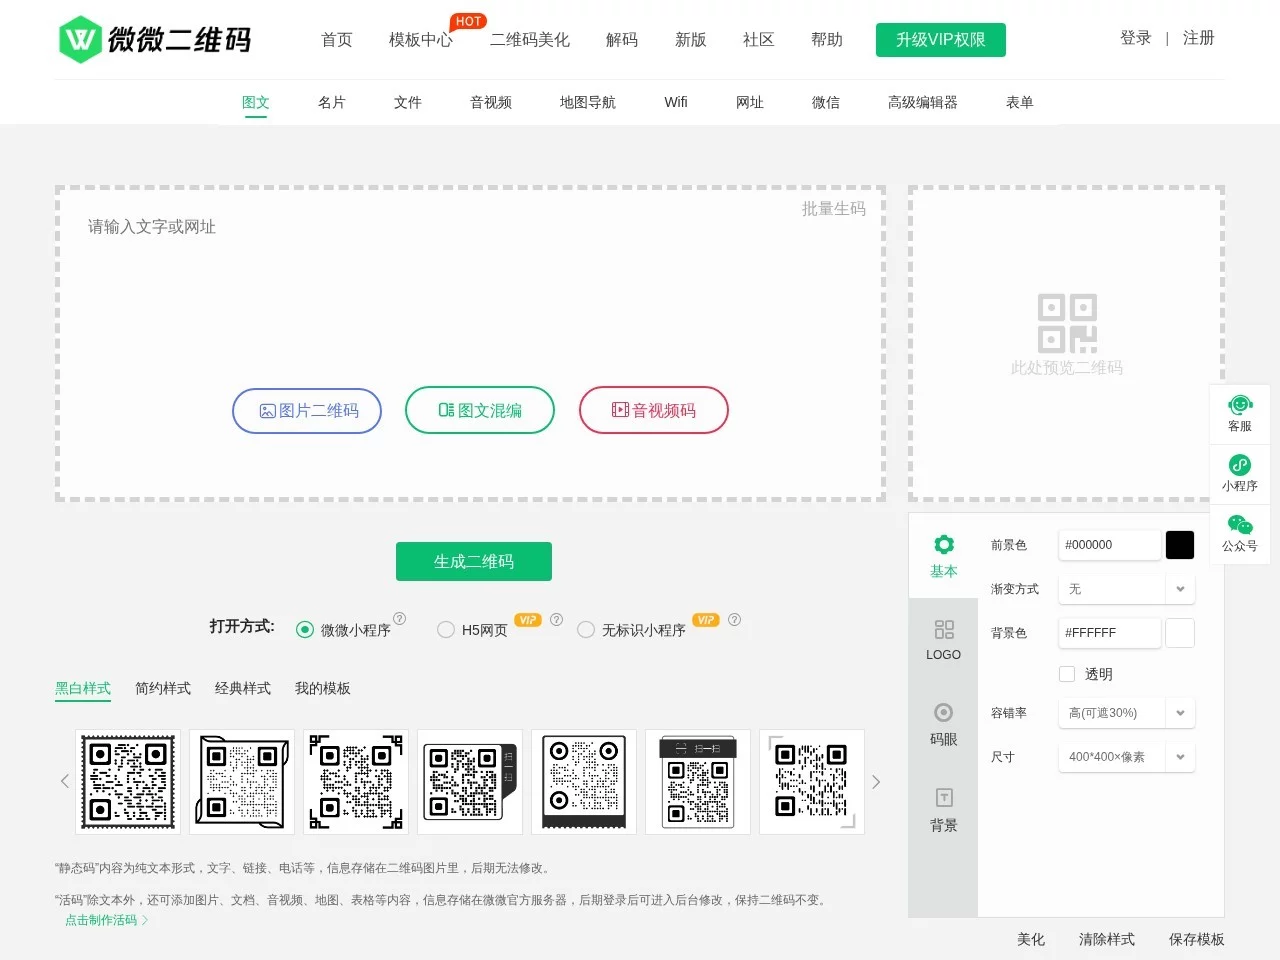The image size is (1280, 960).
Task: Open the 渐变方式 gradient dropdown
Action: (1126, 589)
